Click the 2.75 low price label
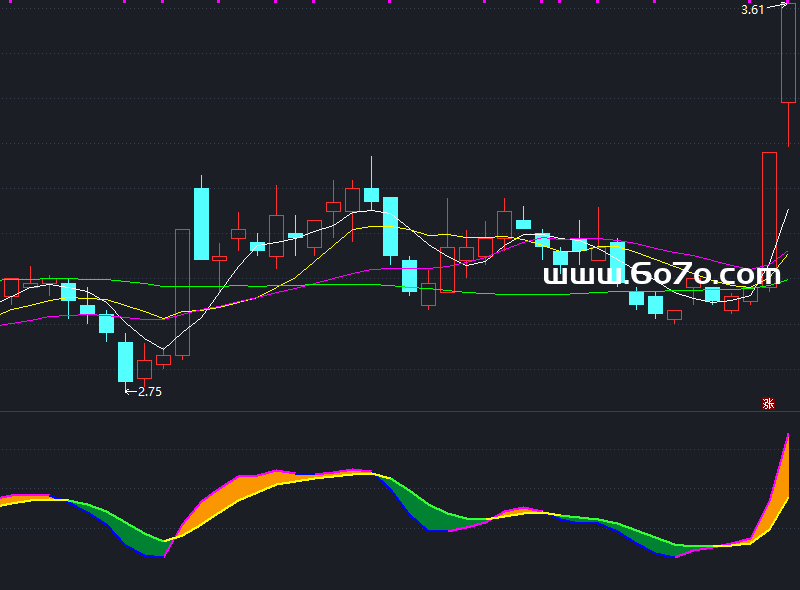 click(x=150, y=391)
